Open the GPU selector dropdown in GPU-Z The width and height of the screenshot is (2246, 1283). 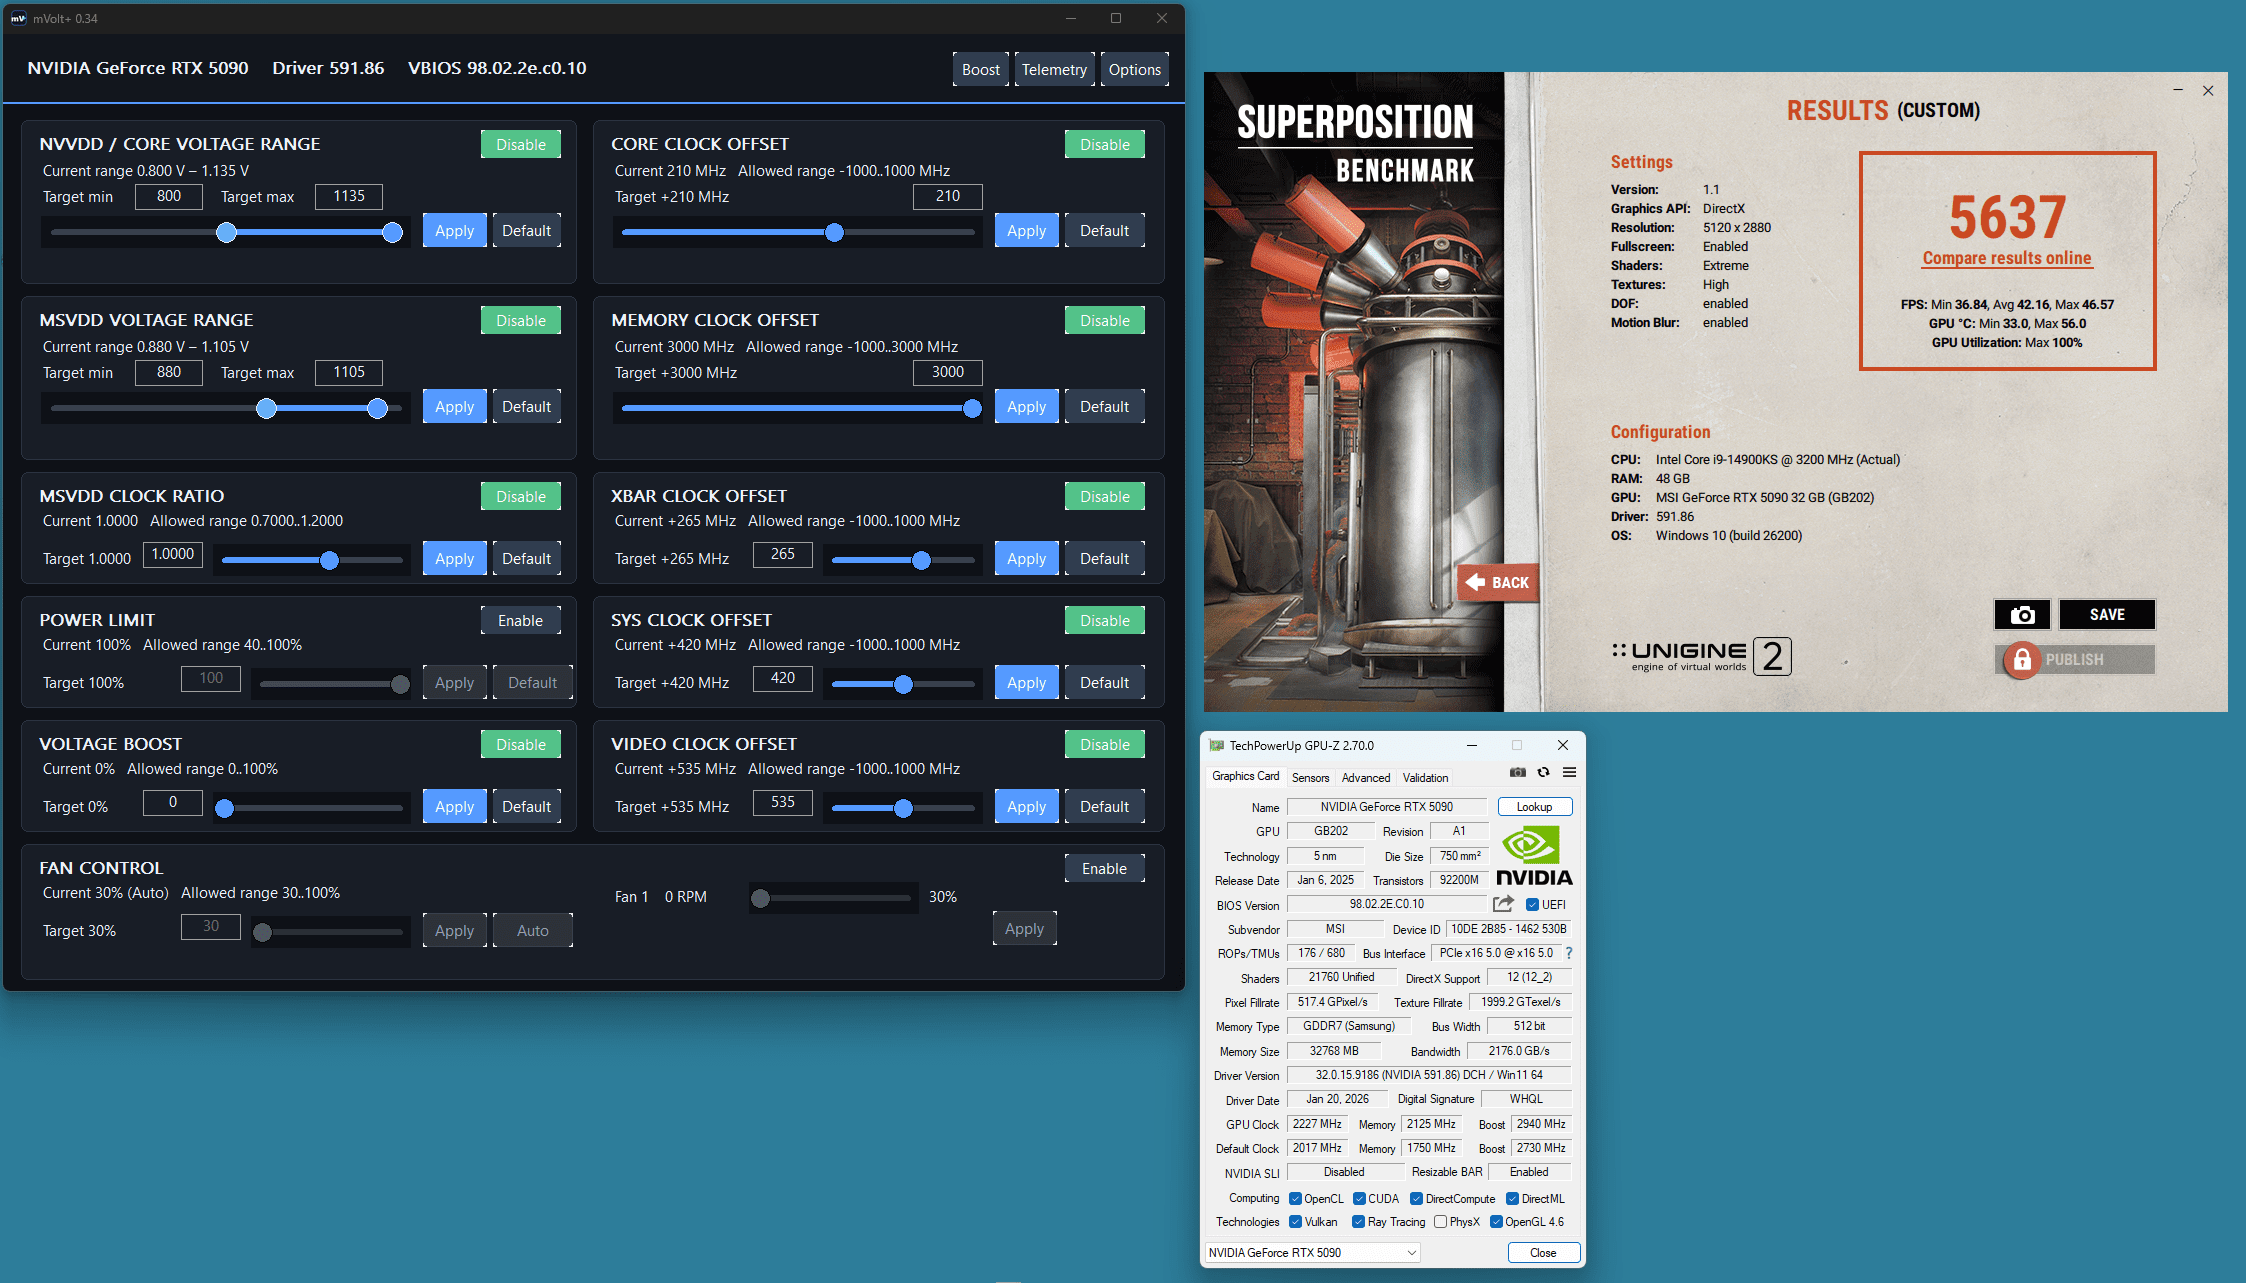[x=1312, y=1252]
